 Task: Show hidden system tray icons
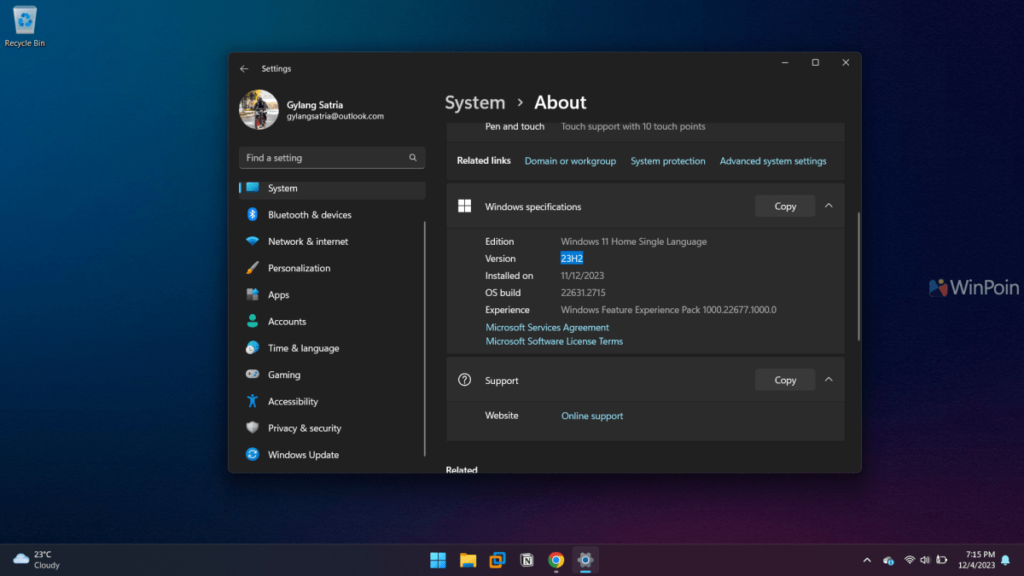(x=867, y=560)
